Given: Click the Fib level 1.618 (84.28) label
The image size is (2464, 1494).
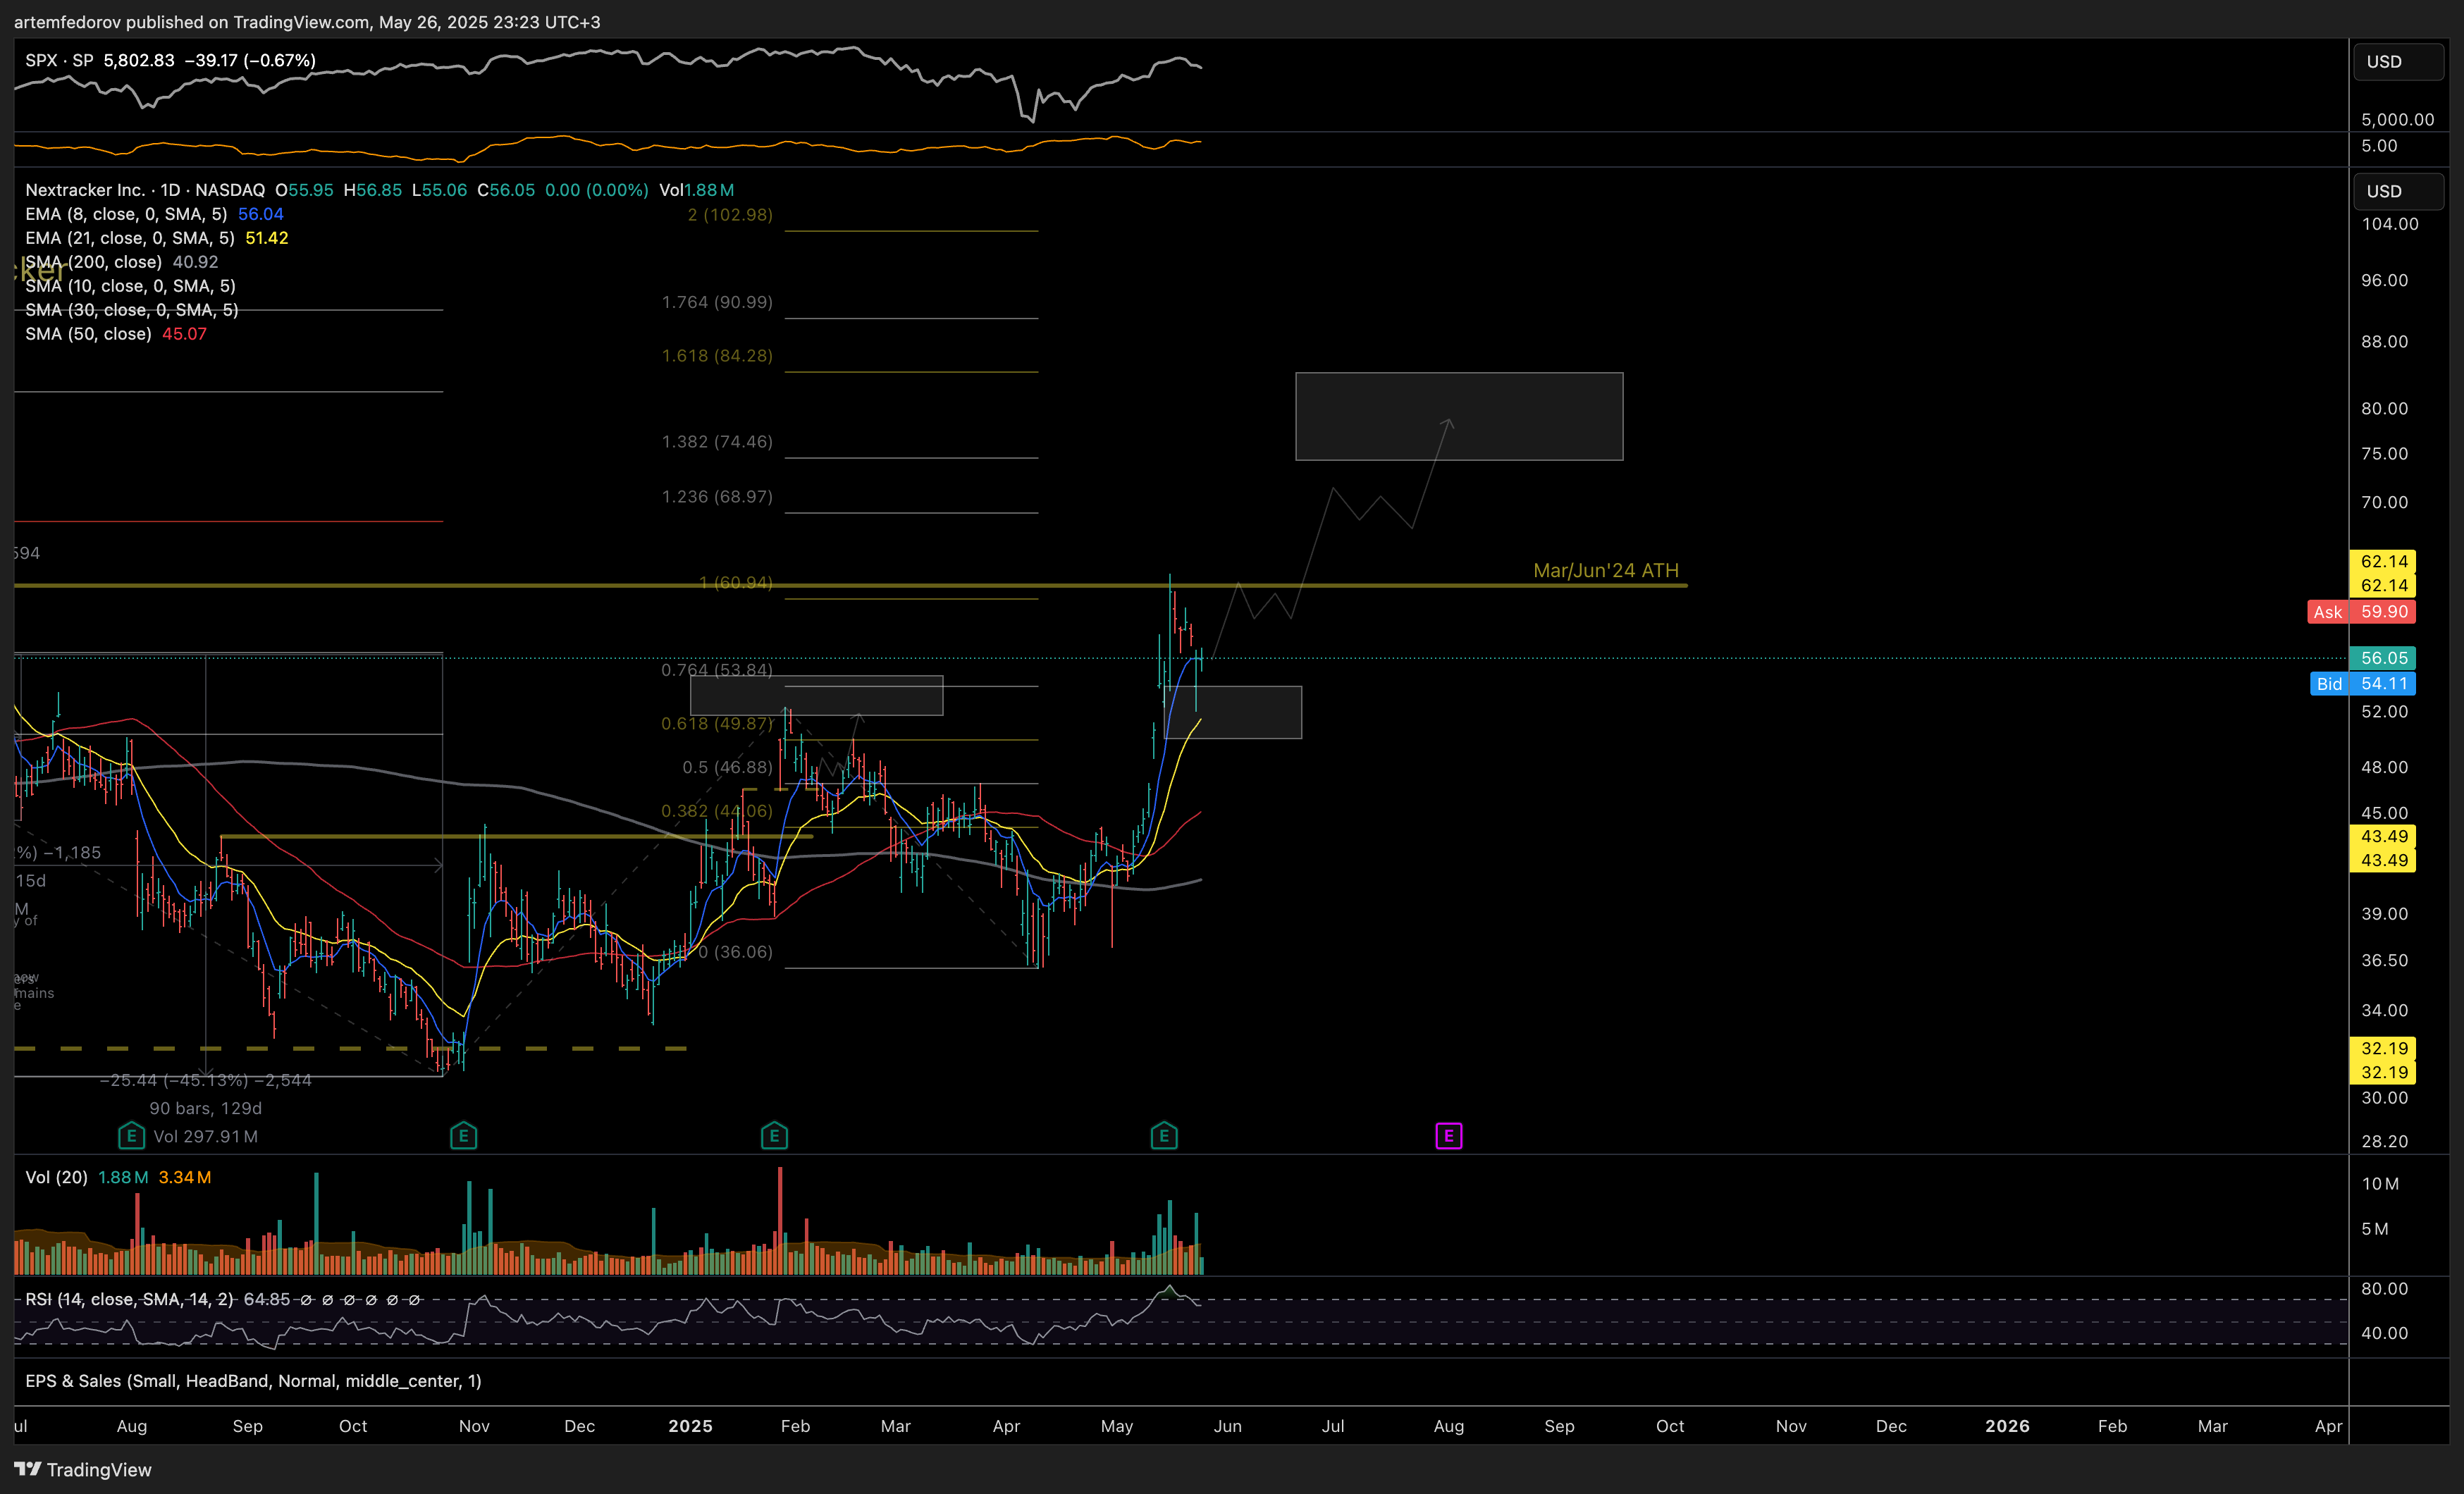Looking at the screenshot, I should pyautogui.click(x=717, y=356).
